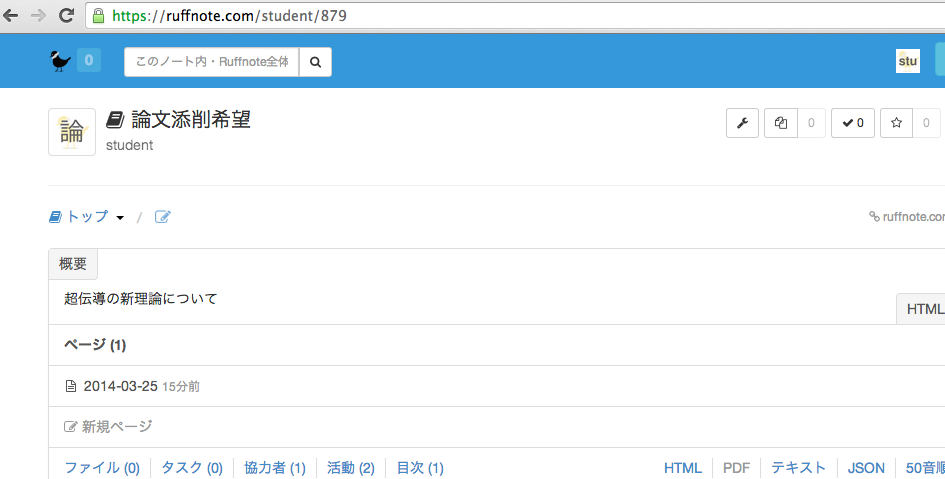Open the wrench settings button
This screenshot has width=945, height=479.
tap(742, 123)
